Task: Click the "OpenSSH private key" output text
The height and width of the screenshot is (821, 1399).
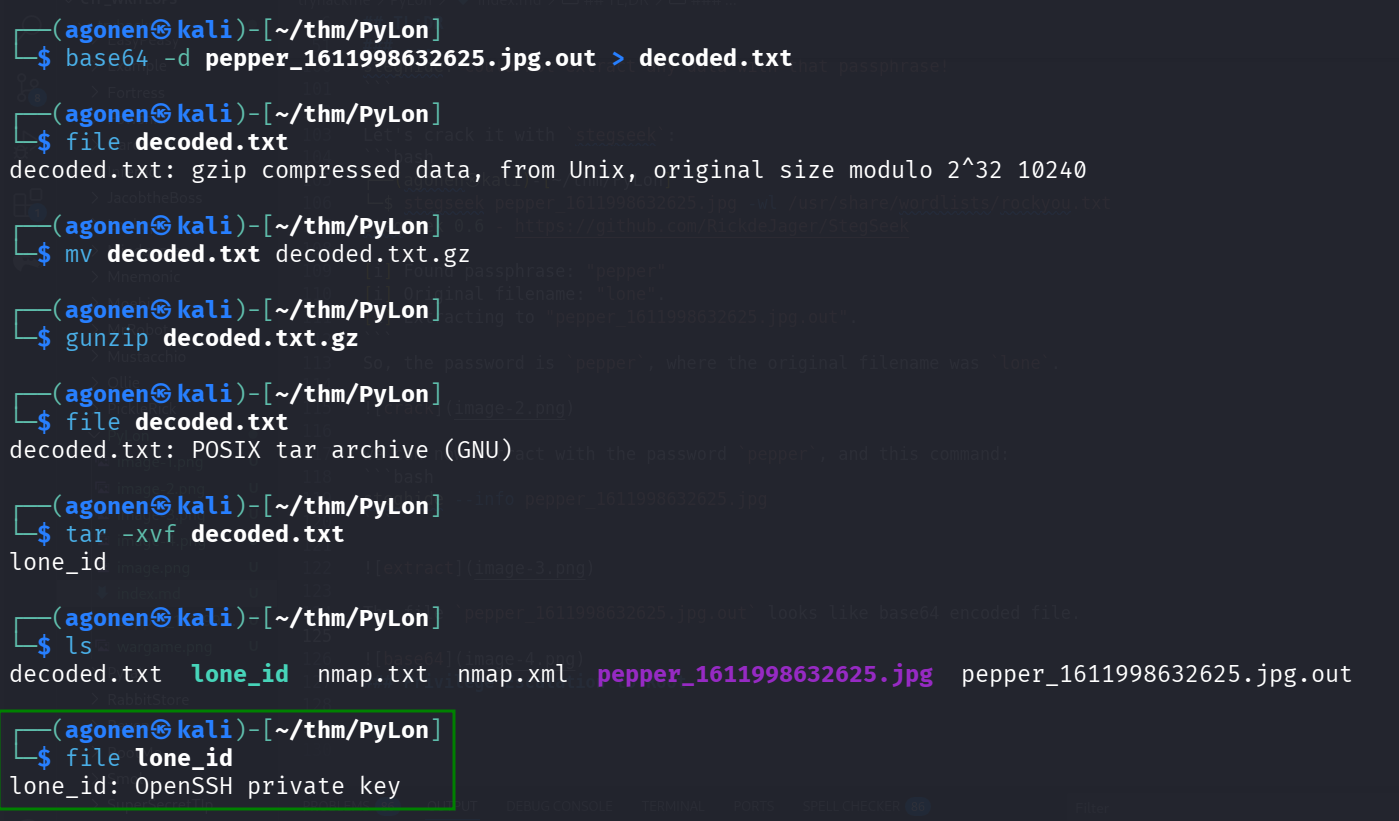Action: click(267, 786)
